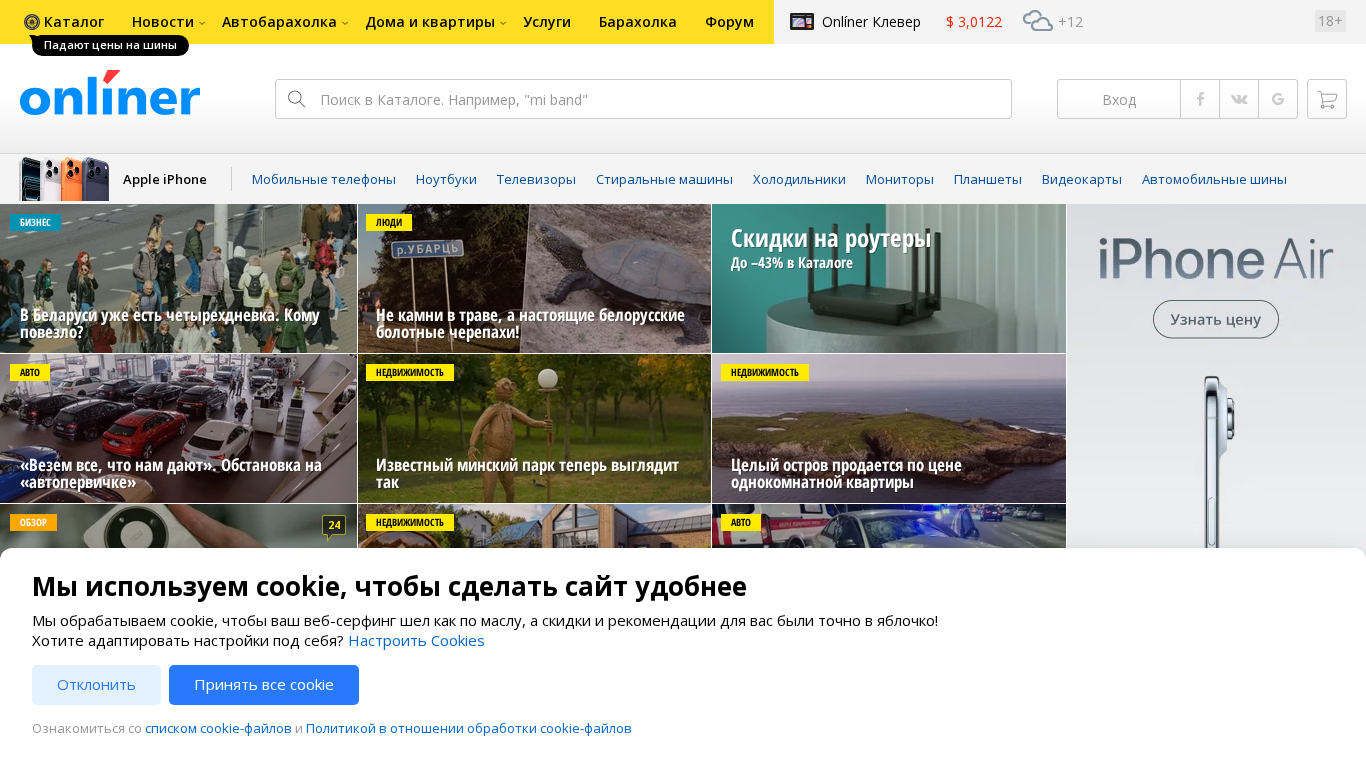Open the Belarusian swamp turtles article
1366x768 pixels.
(x=534, y=279)
